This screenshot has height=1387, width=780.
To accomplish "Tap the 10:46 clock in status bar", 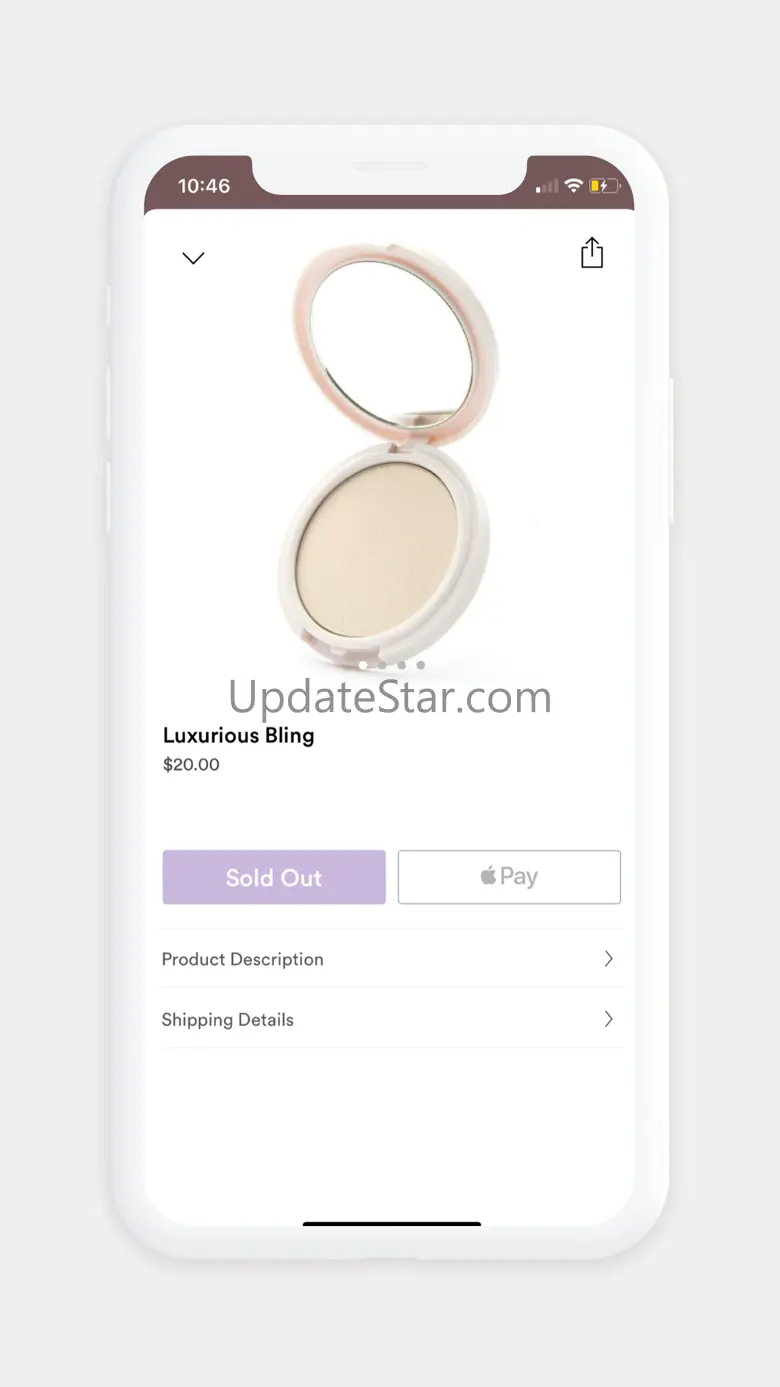I will [x=204, y=186].
